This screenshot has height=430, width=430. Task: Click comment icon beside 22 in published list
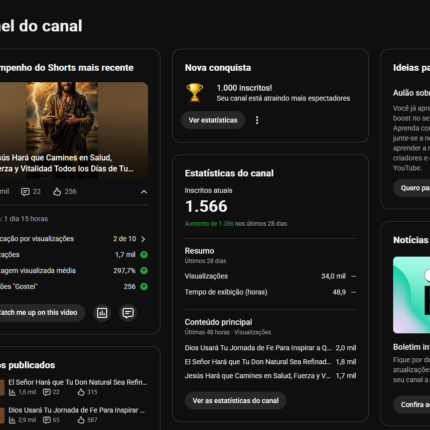[x=47, y=392]
